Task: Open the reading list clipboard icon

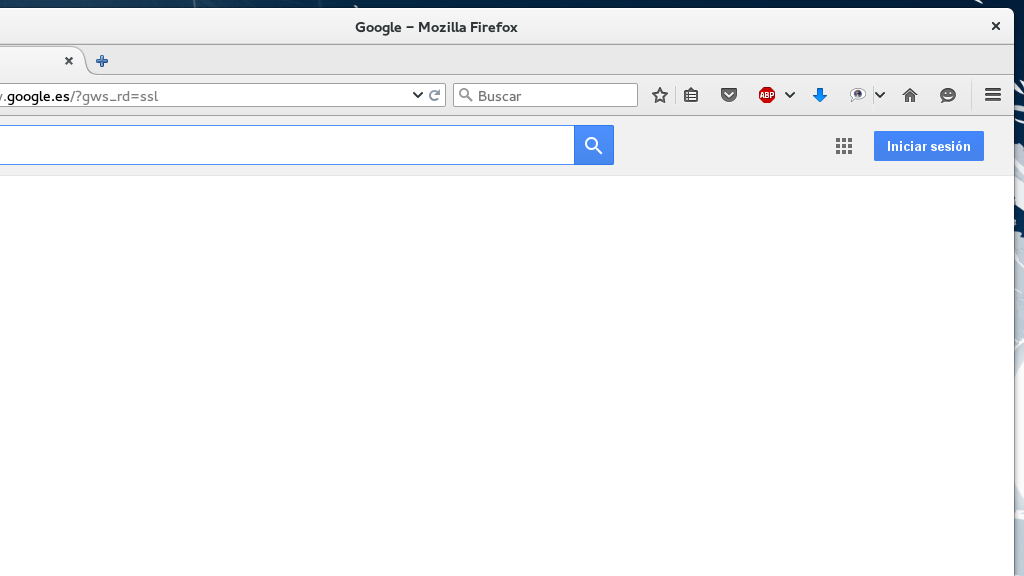Action: point(691,94)
